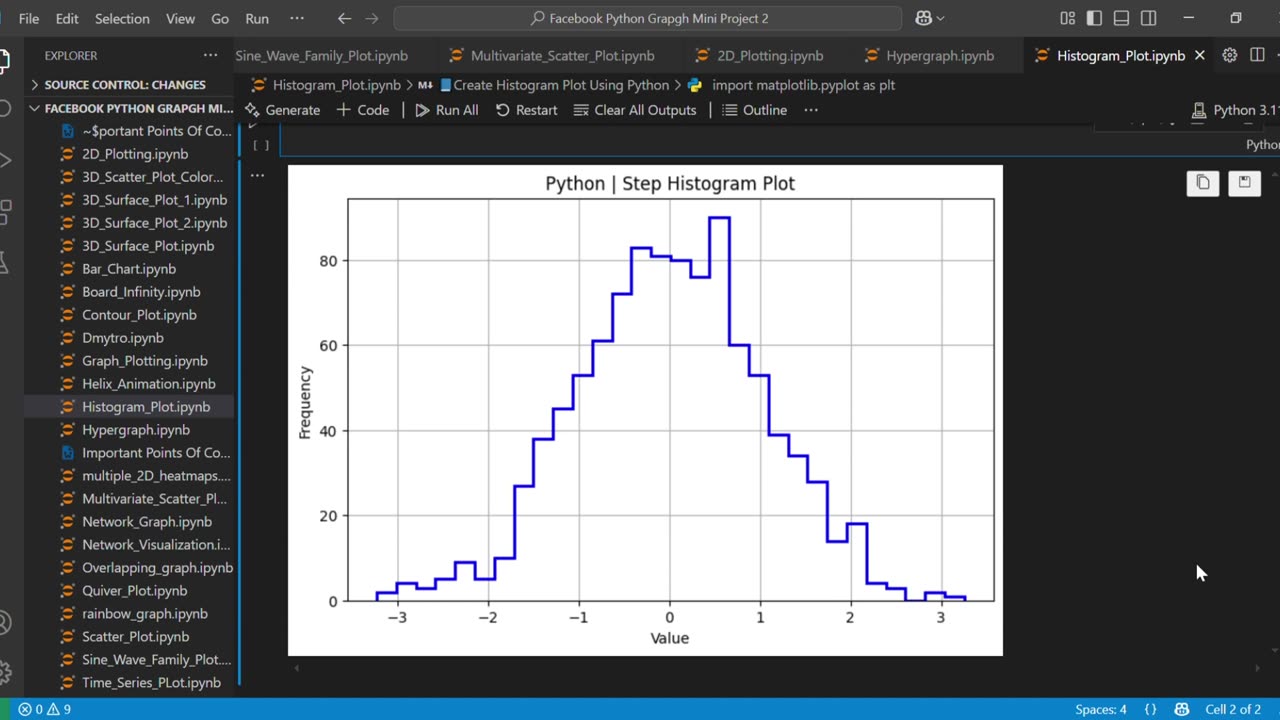This screenshot has height=720, width=1280.
Task: Go forward with the right arrow
Action: (373, 18)
